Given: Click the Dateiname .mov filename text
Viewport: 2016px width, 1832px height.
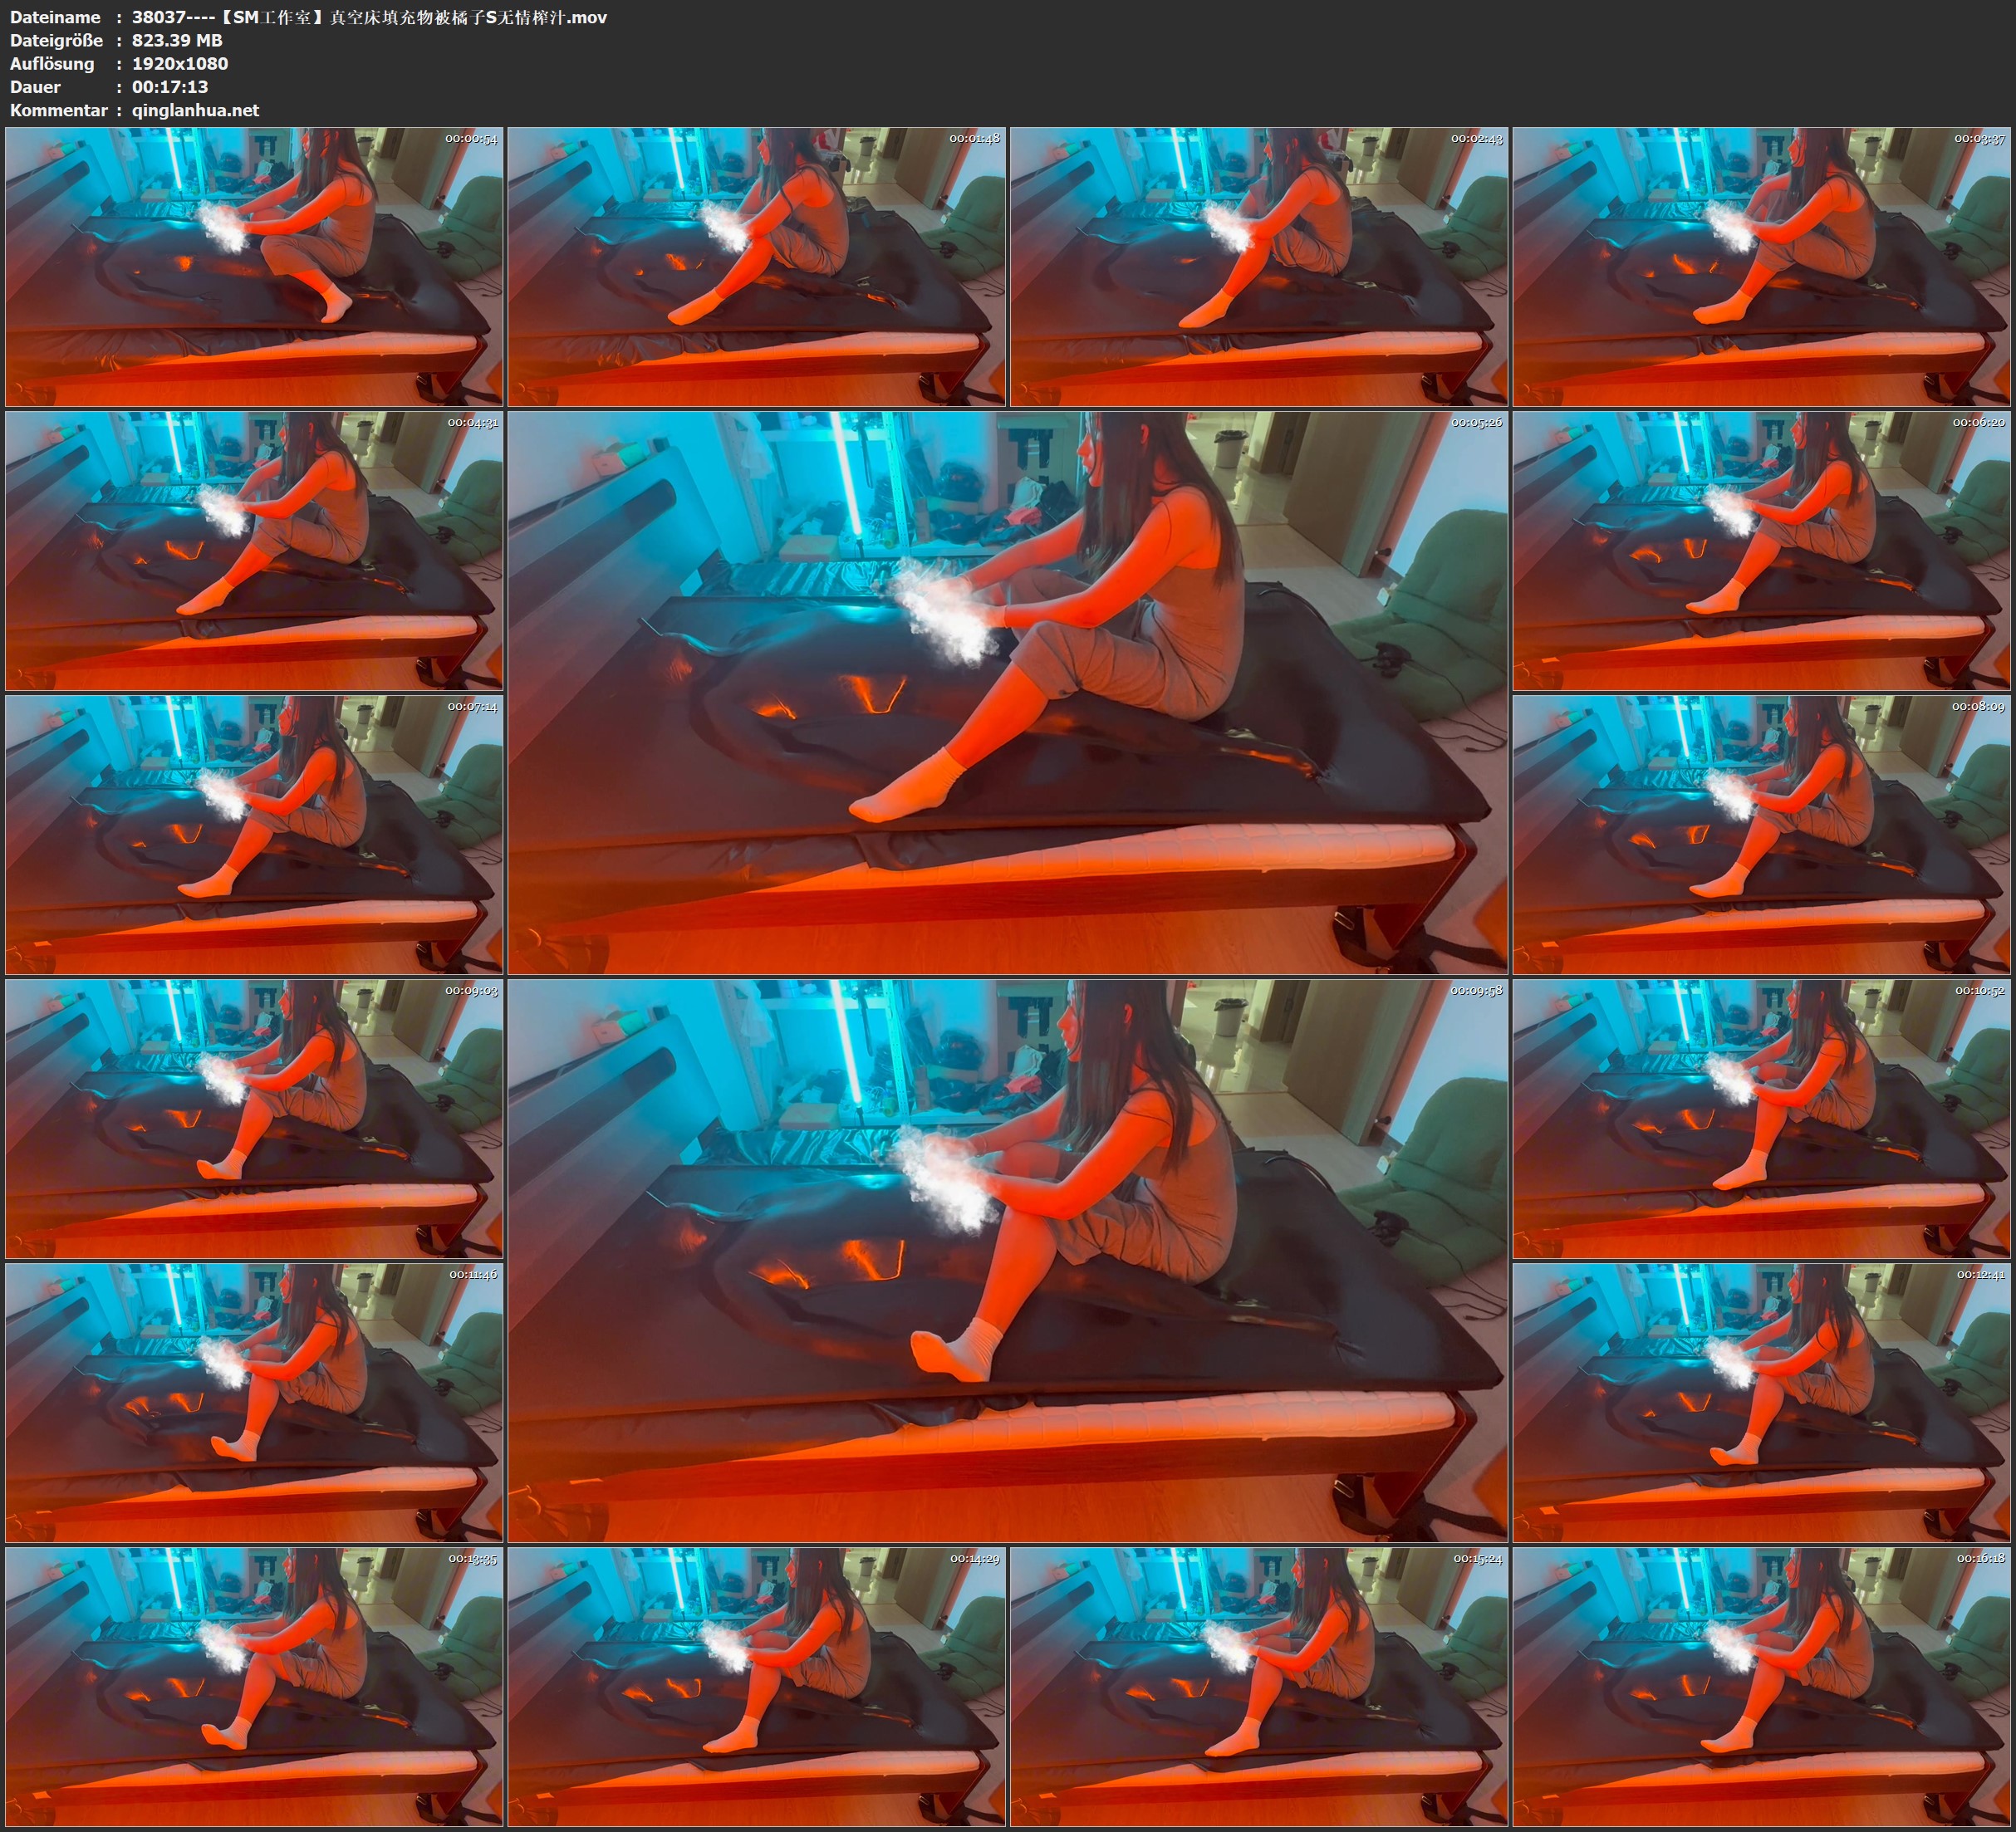Looking at the screenshot, I should pyautogui.click(x=369, y=17).
